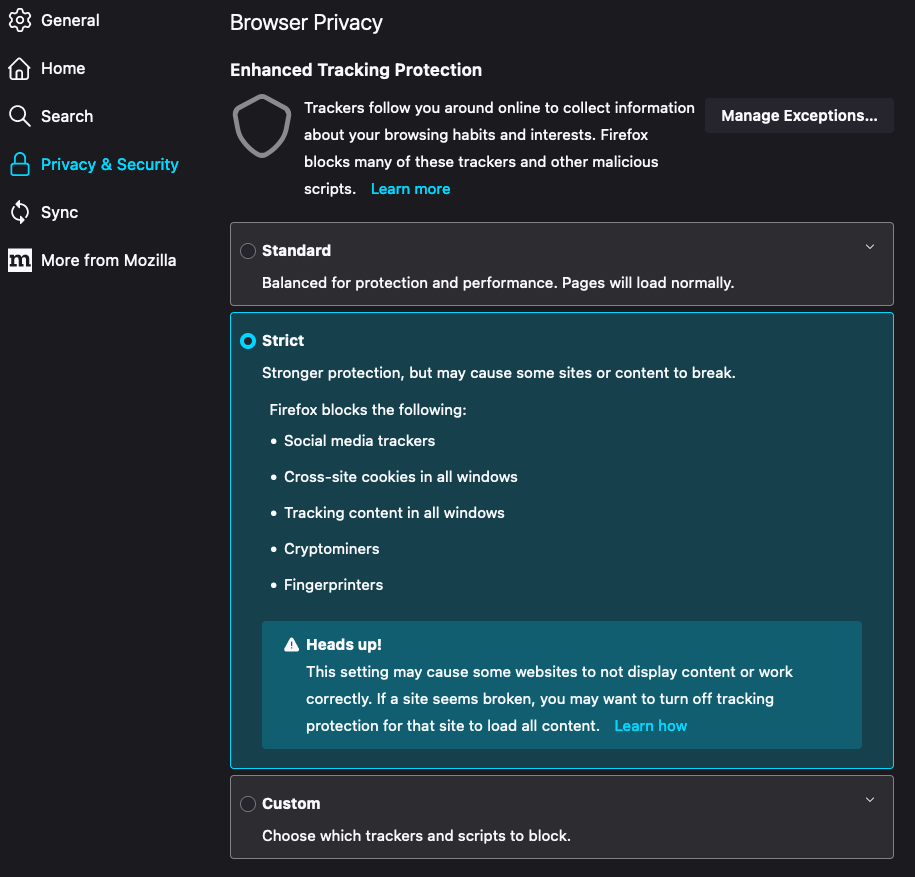The image size is (915, 877).
Task: Click the Privacy & Security lock icon
Action: [x=20, y=164]
